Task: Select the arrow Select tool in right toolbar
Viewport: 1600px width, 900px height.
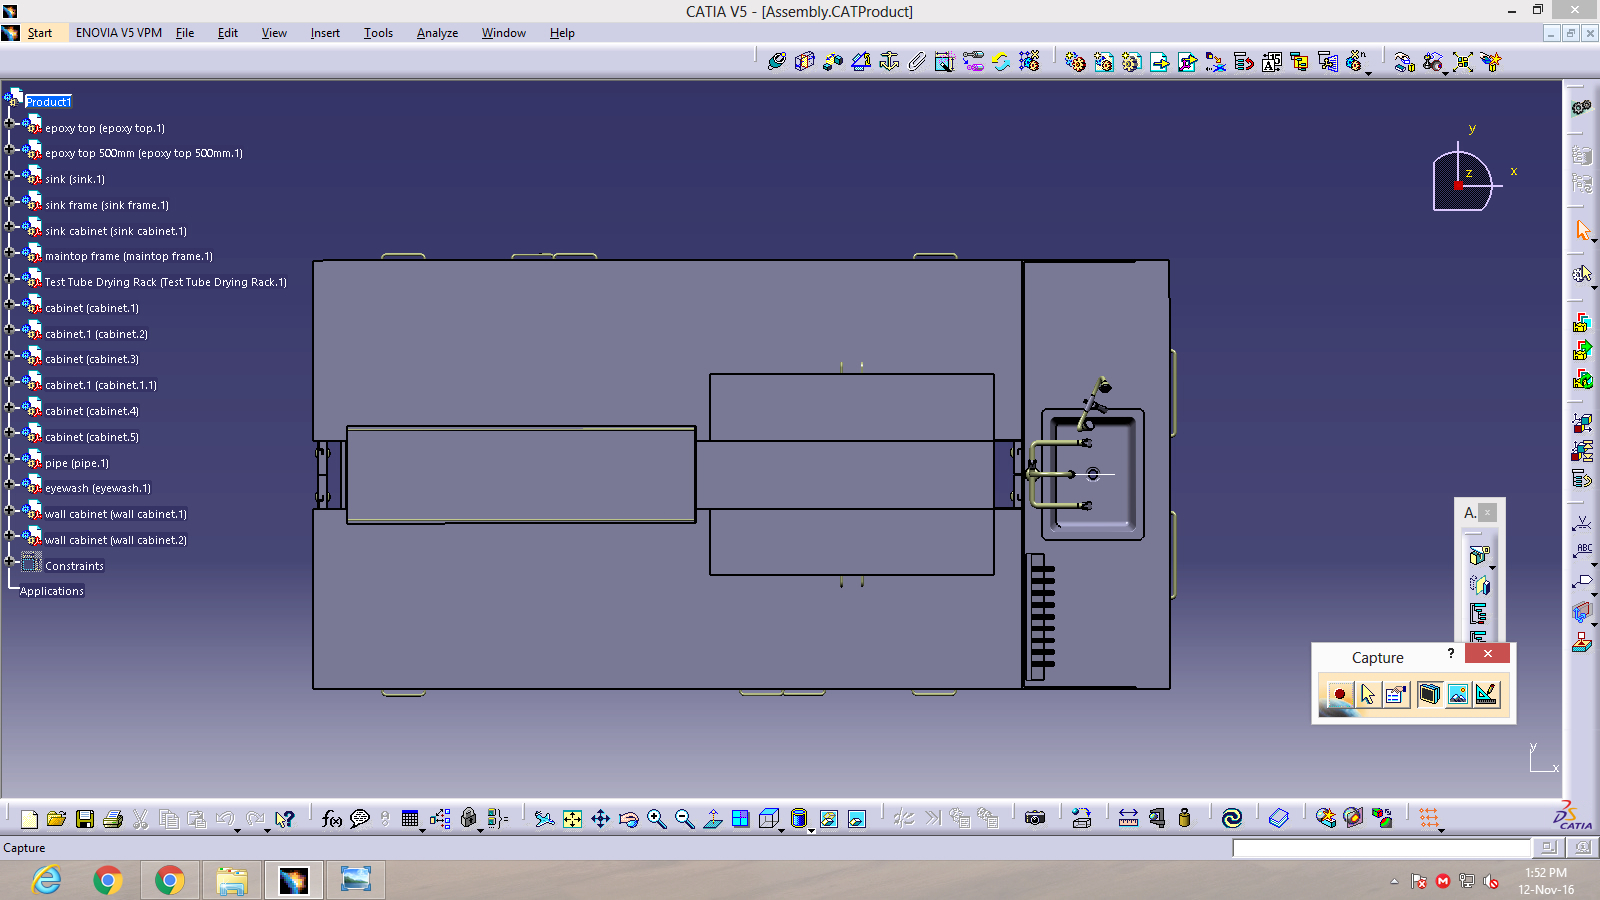Action: (x=1582, y=231)
